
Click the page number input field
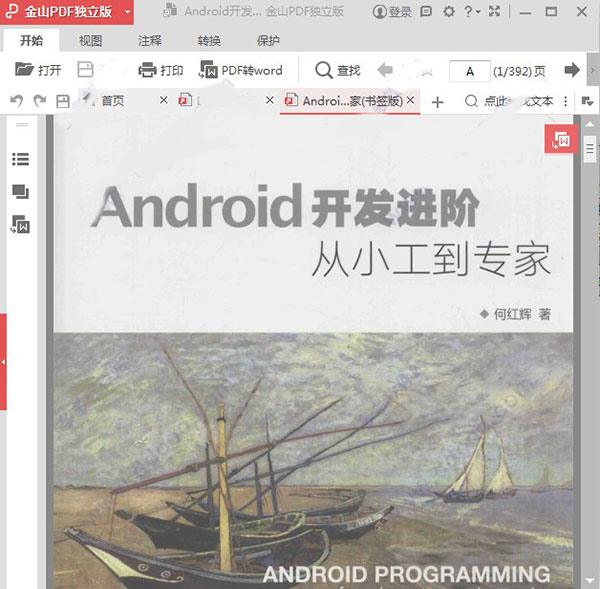click(469, 71)
